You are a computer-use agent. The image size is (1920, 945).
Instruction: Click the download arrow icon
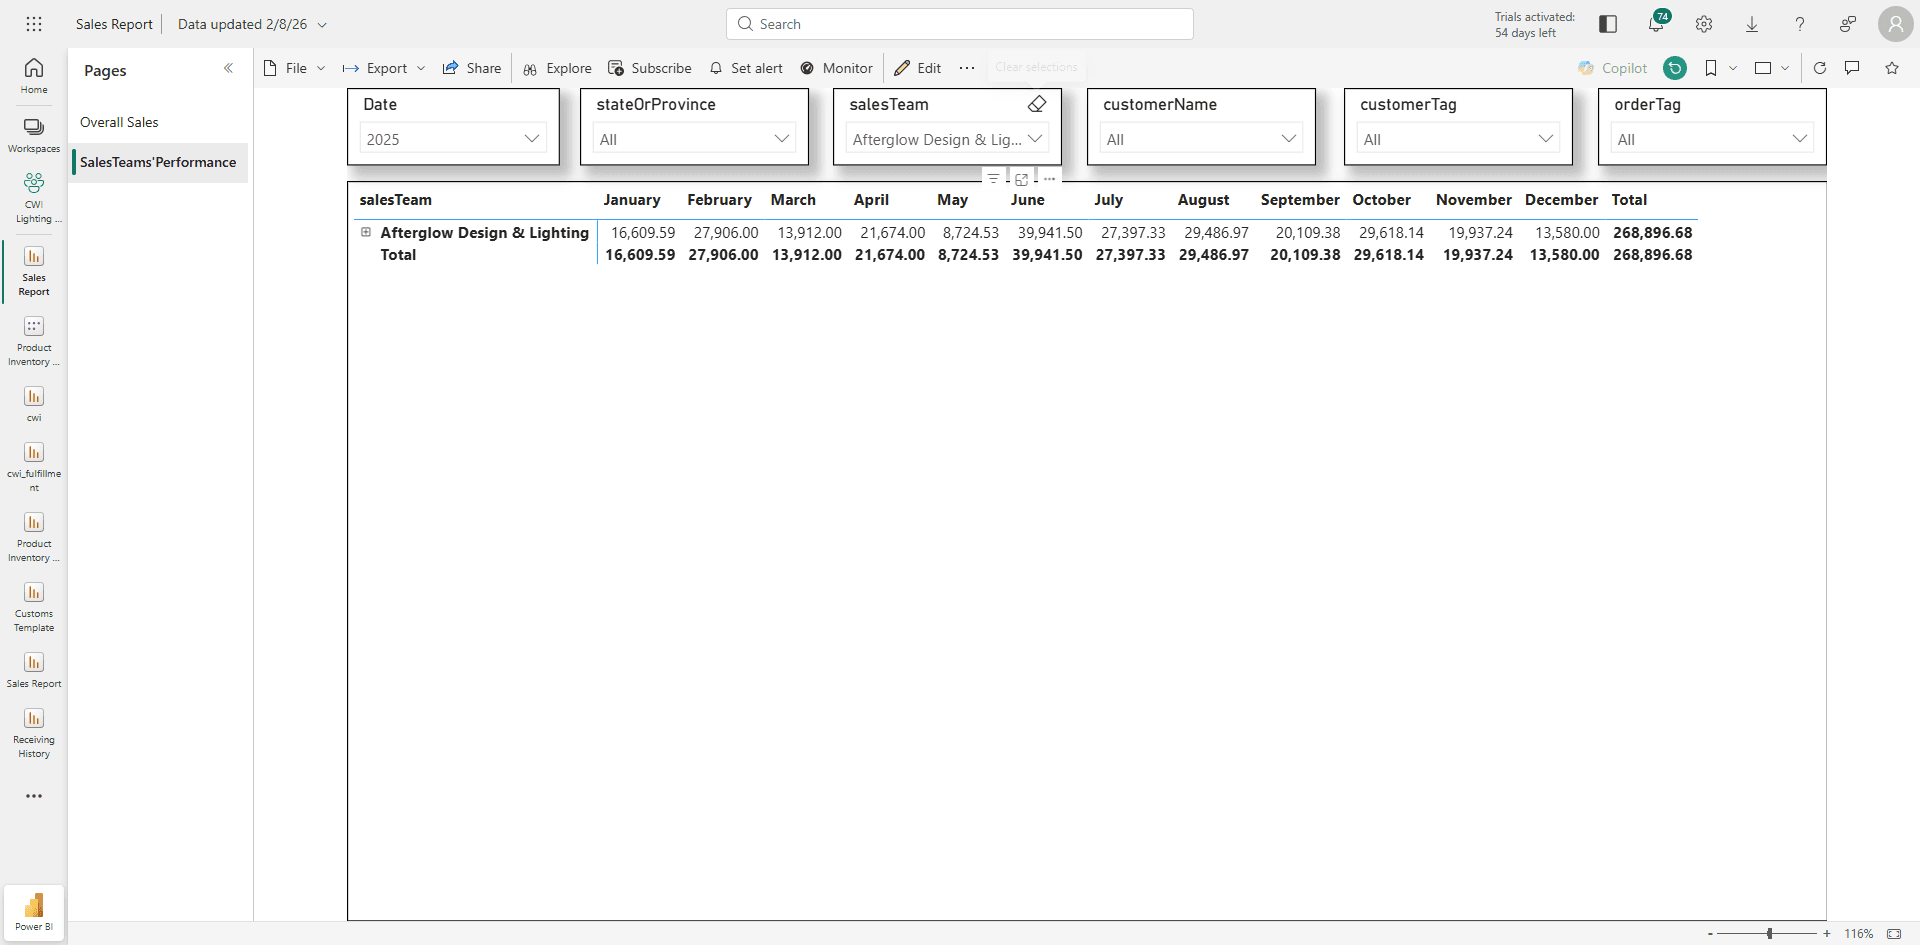tap(1752, 24)
